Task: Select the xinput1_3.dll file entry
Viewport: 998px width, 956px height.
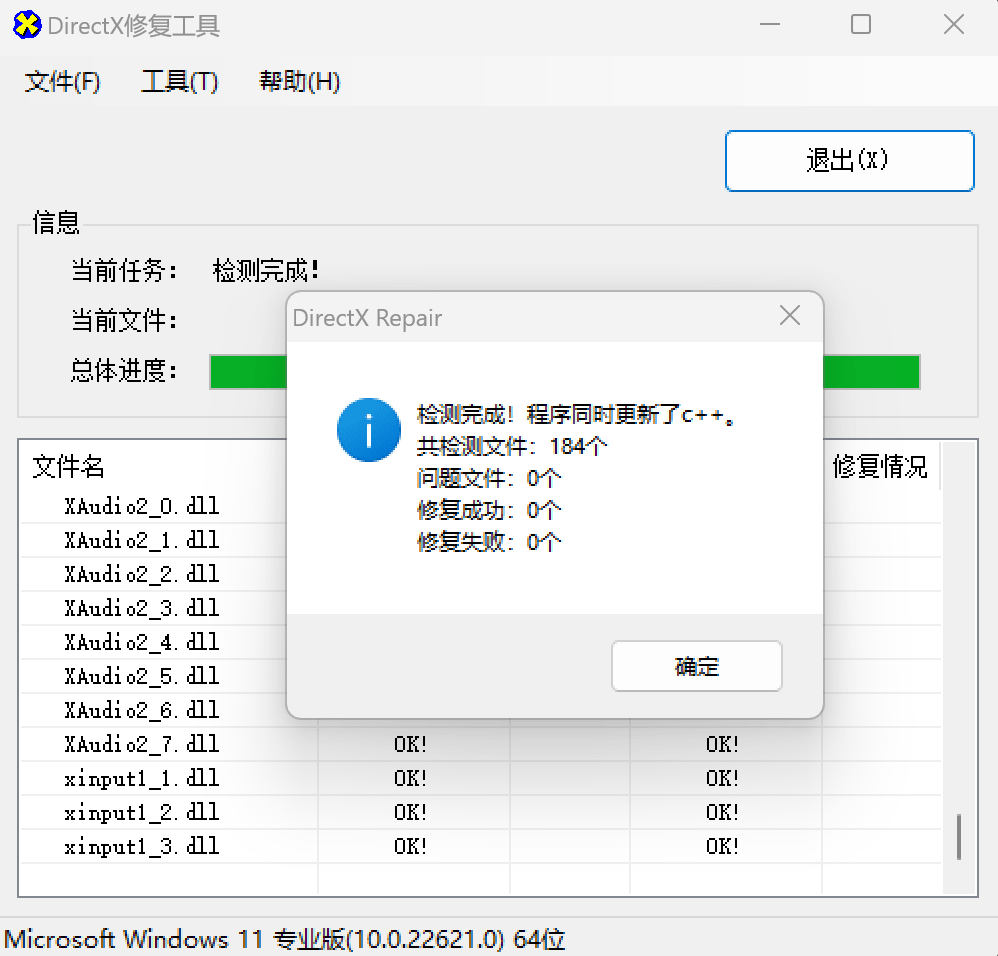Action: [x=141, y=847]
